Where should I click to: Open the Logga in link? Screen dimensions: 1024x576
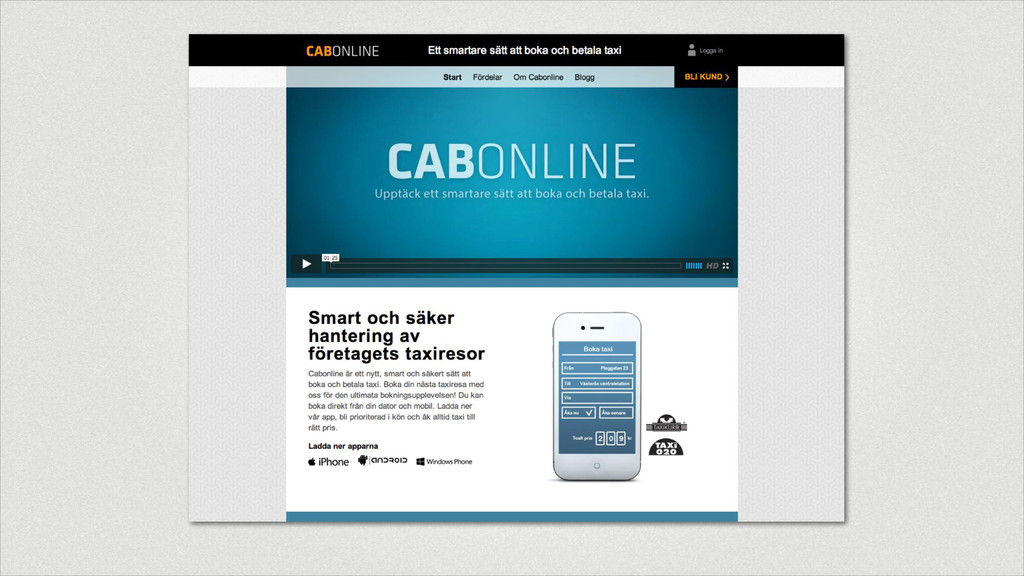(711, 50)
